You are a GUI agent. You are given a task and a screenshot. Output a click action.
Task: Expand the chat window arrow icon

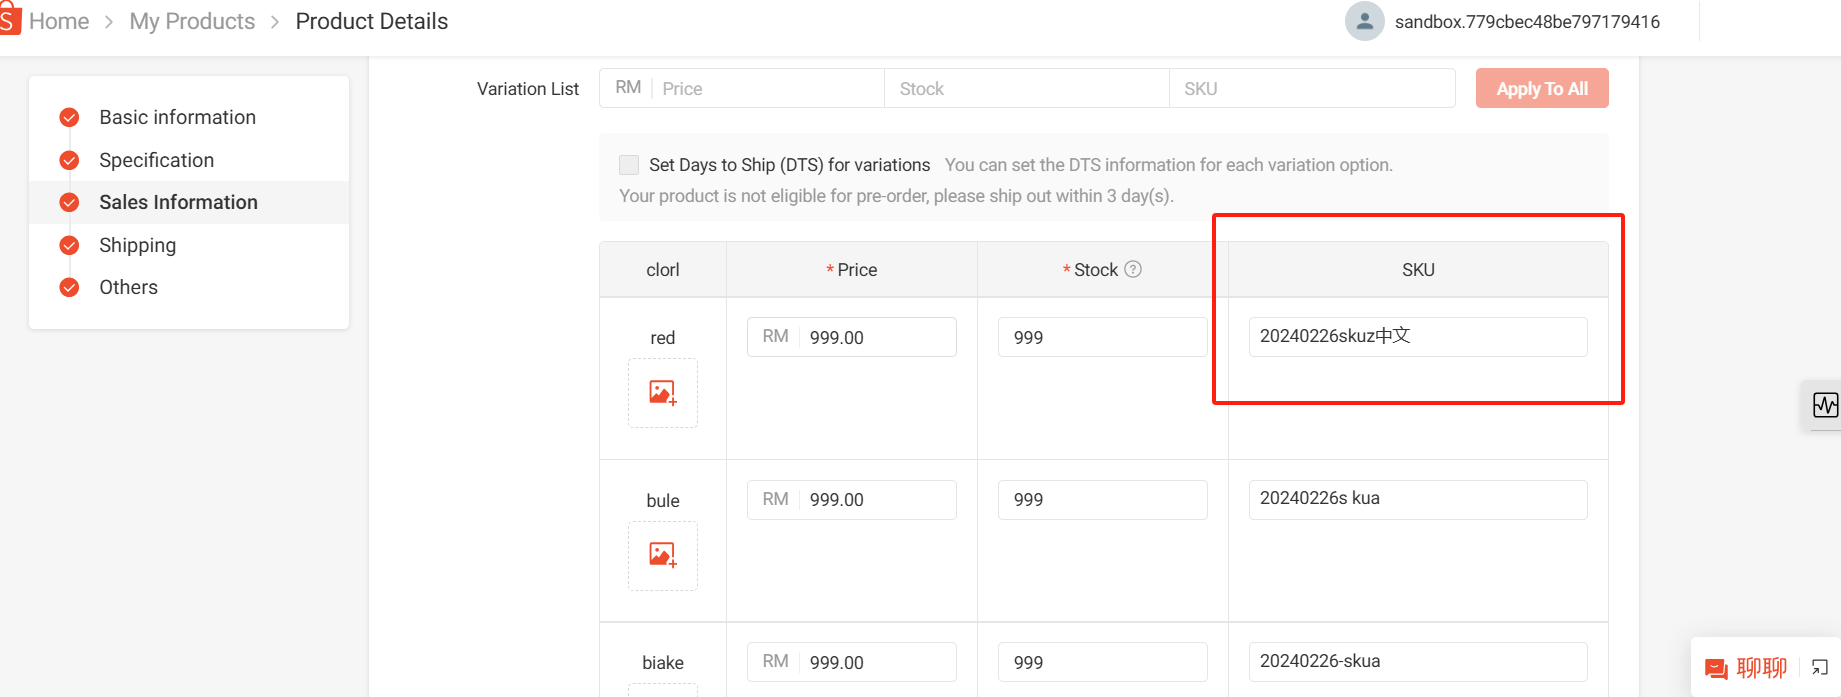pos(1820,668)
